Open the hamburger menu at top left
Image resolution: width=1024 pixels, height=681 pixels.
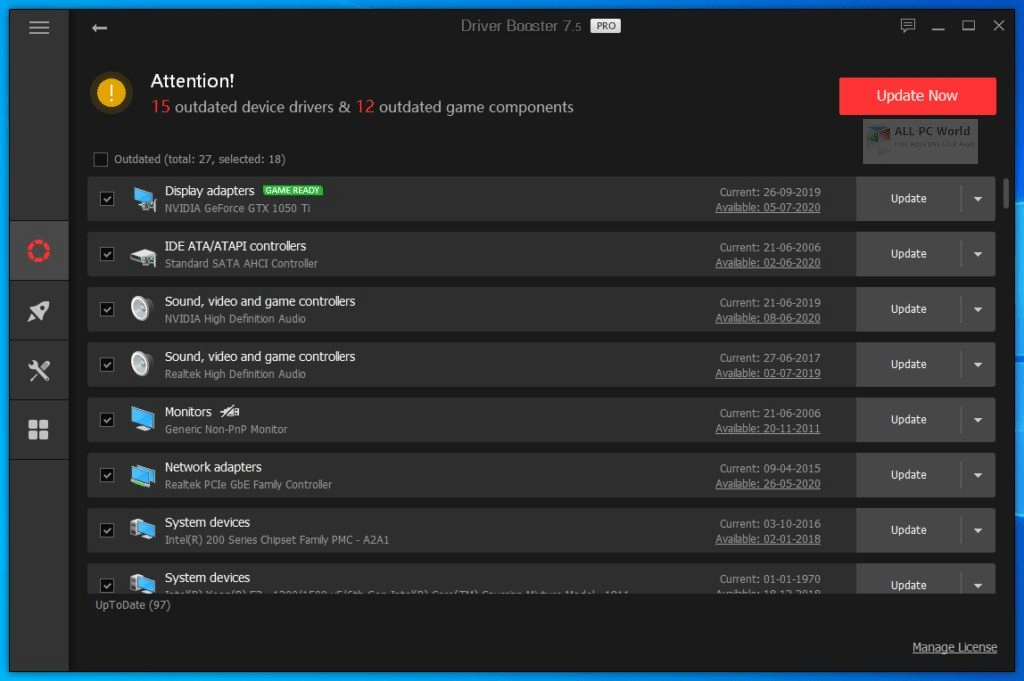coord(38,27)
